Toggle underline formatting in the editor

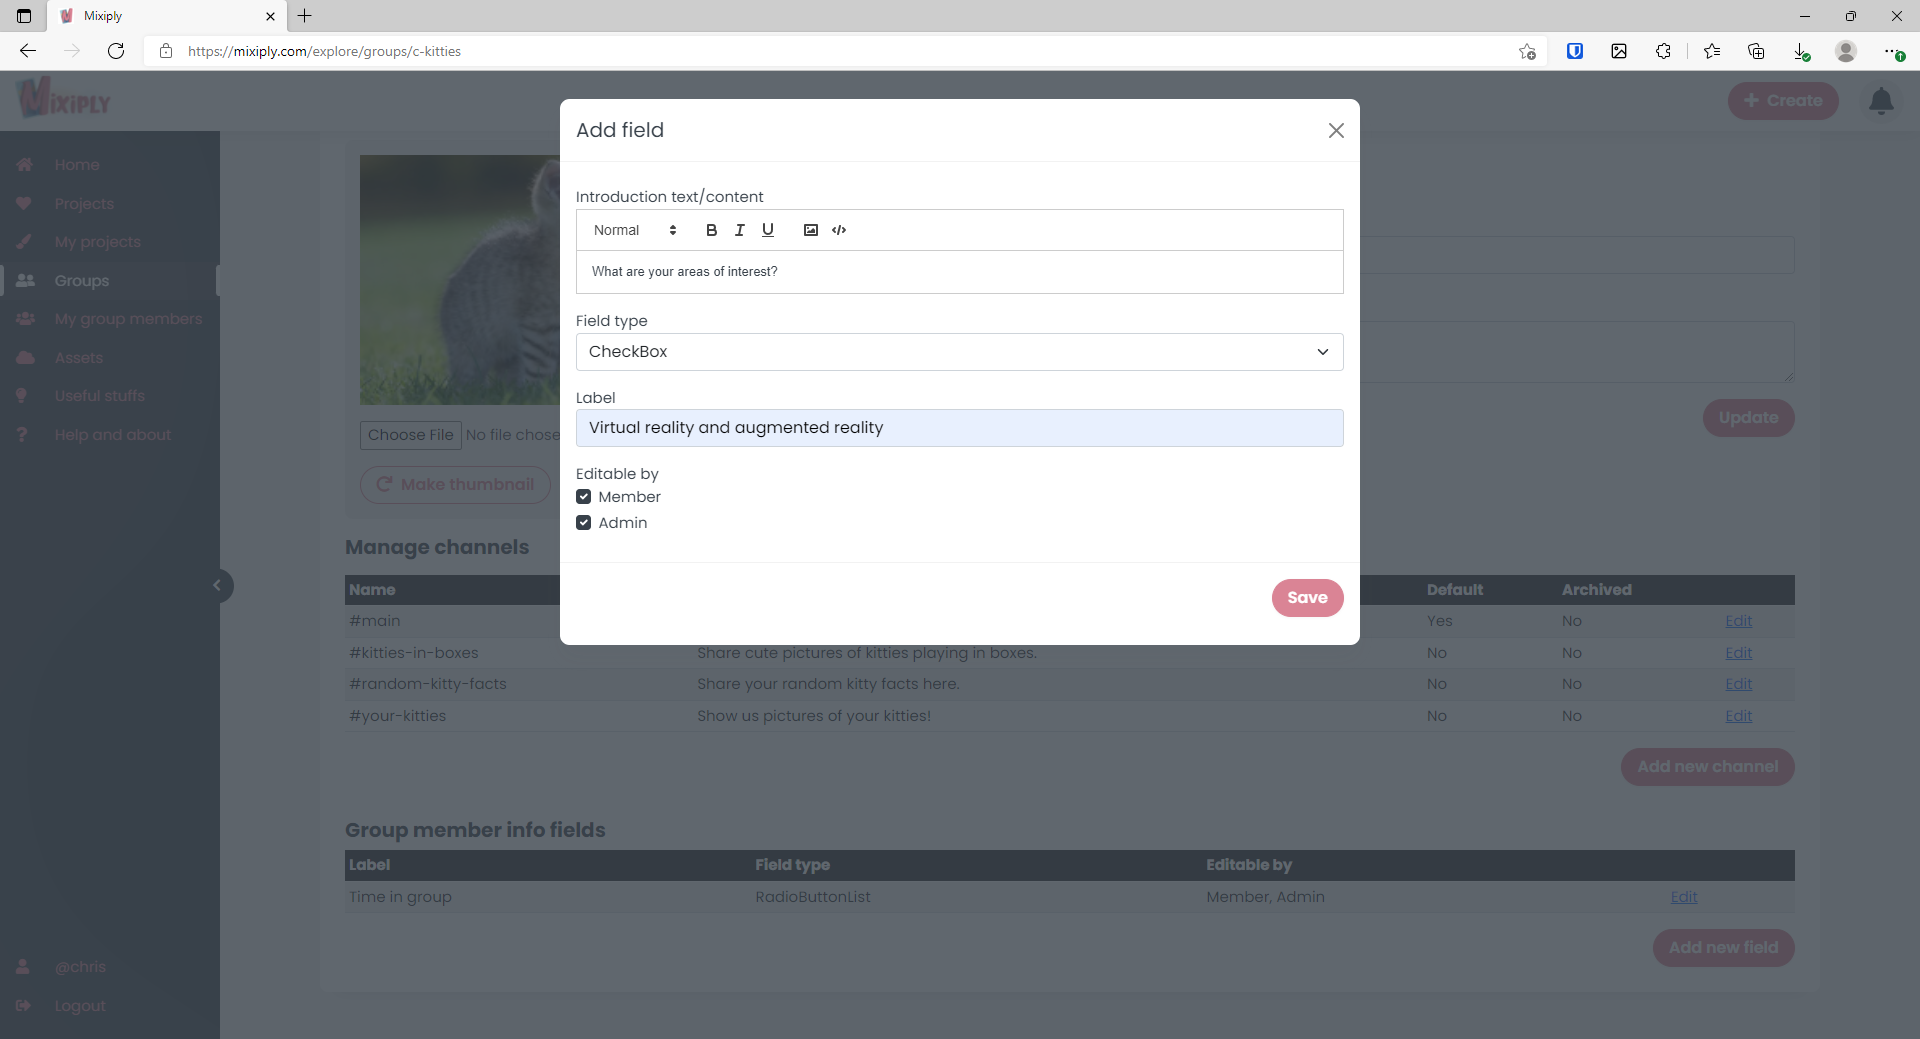[768, 230]
